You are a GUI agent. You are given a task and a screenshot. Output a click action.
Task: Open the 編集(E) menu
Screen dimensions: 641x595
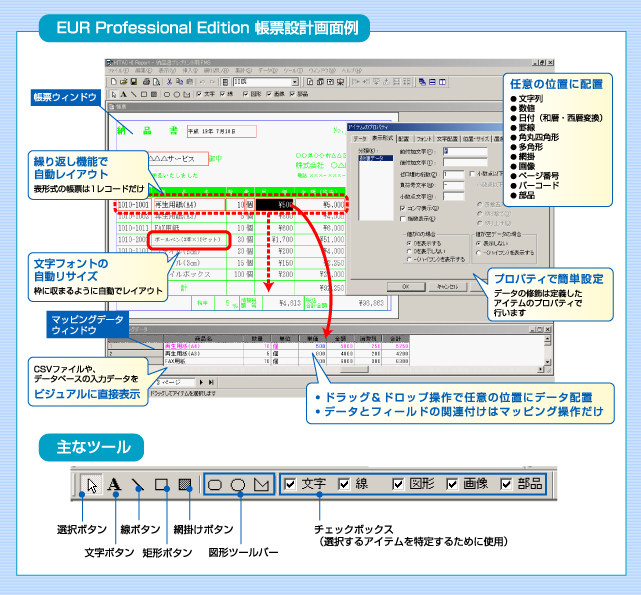coord(143,71)
